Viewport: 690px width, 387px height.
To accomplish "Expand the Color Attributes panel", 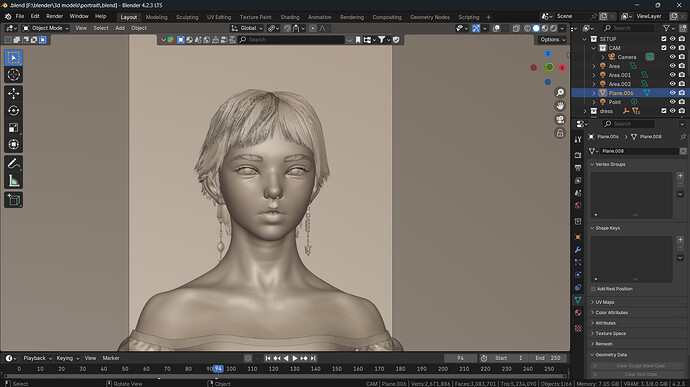I will [612, 313].
